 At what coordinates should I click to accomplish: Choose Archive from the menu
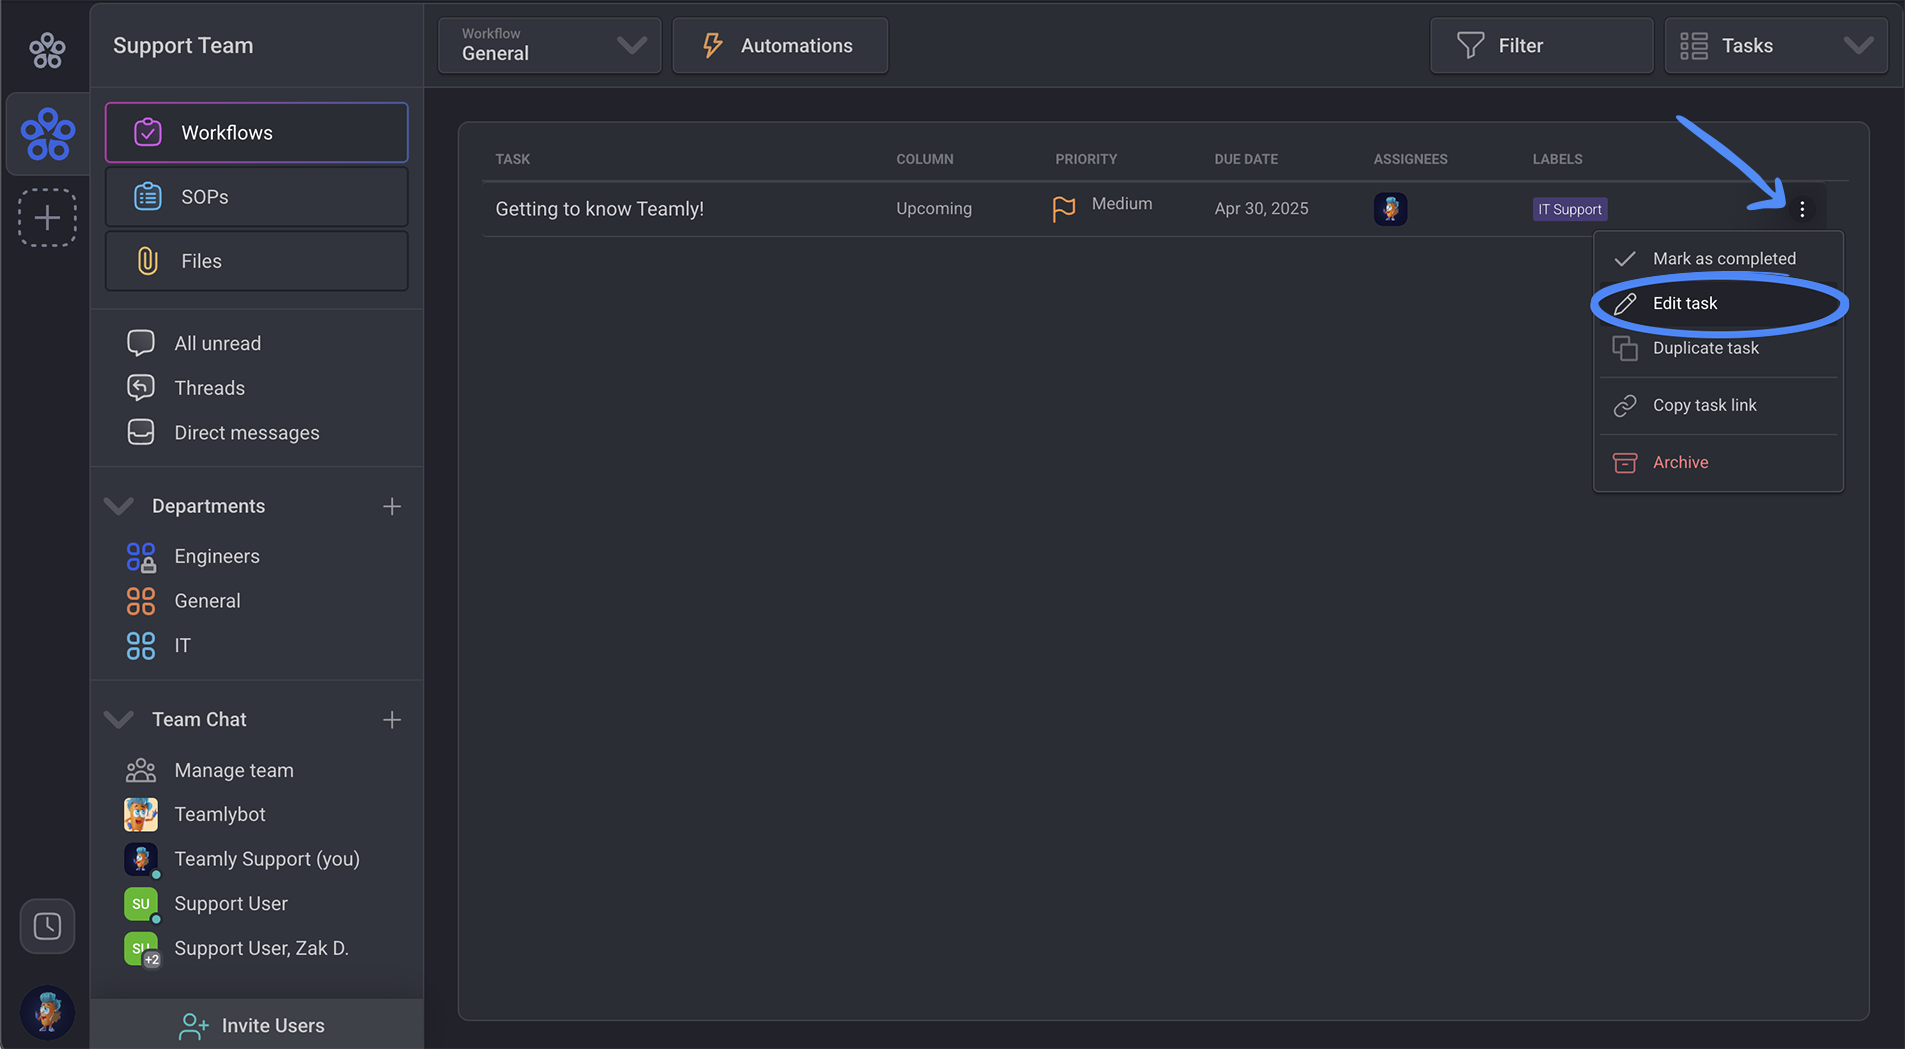pos(1718,462)
